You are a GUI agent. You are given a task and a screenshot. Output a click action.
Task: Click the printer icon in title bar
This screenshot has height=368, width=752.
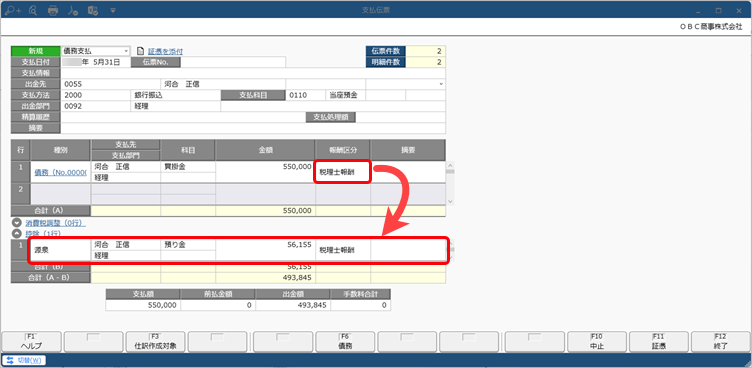[53, 10]
